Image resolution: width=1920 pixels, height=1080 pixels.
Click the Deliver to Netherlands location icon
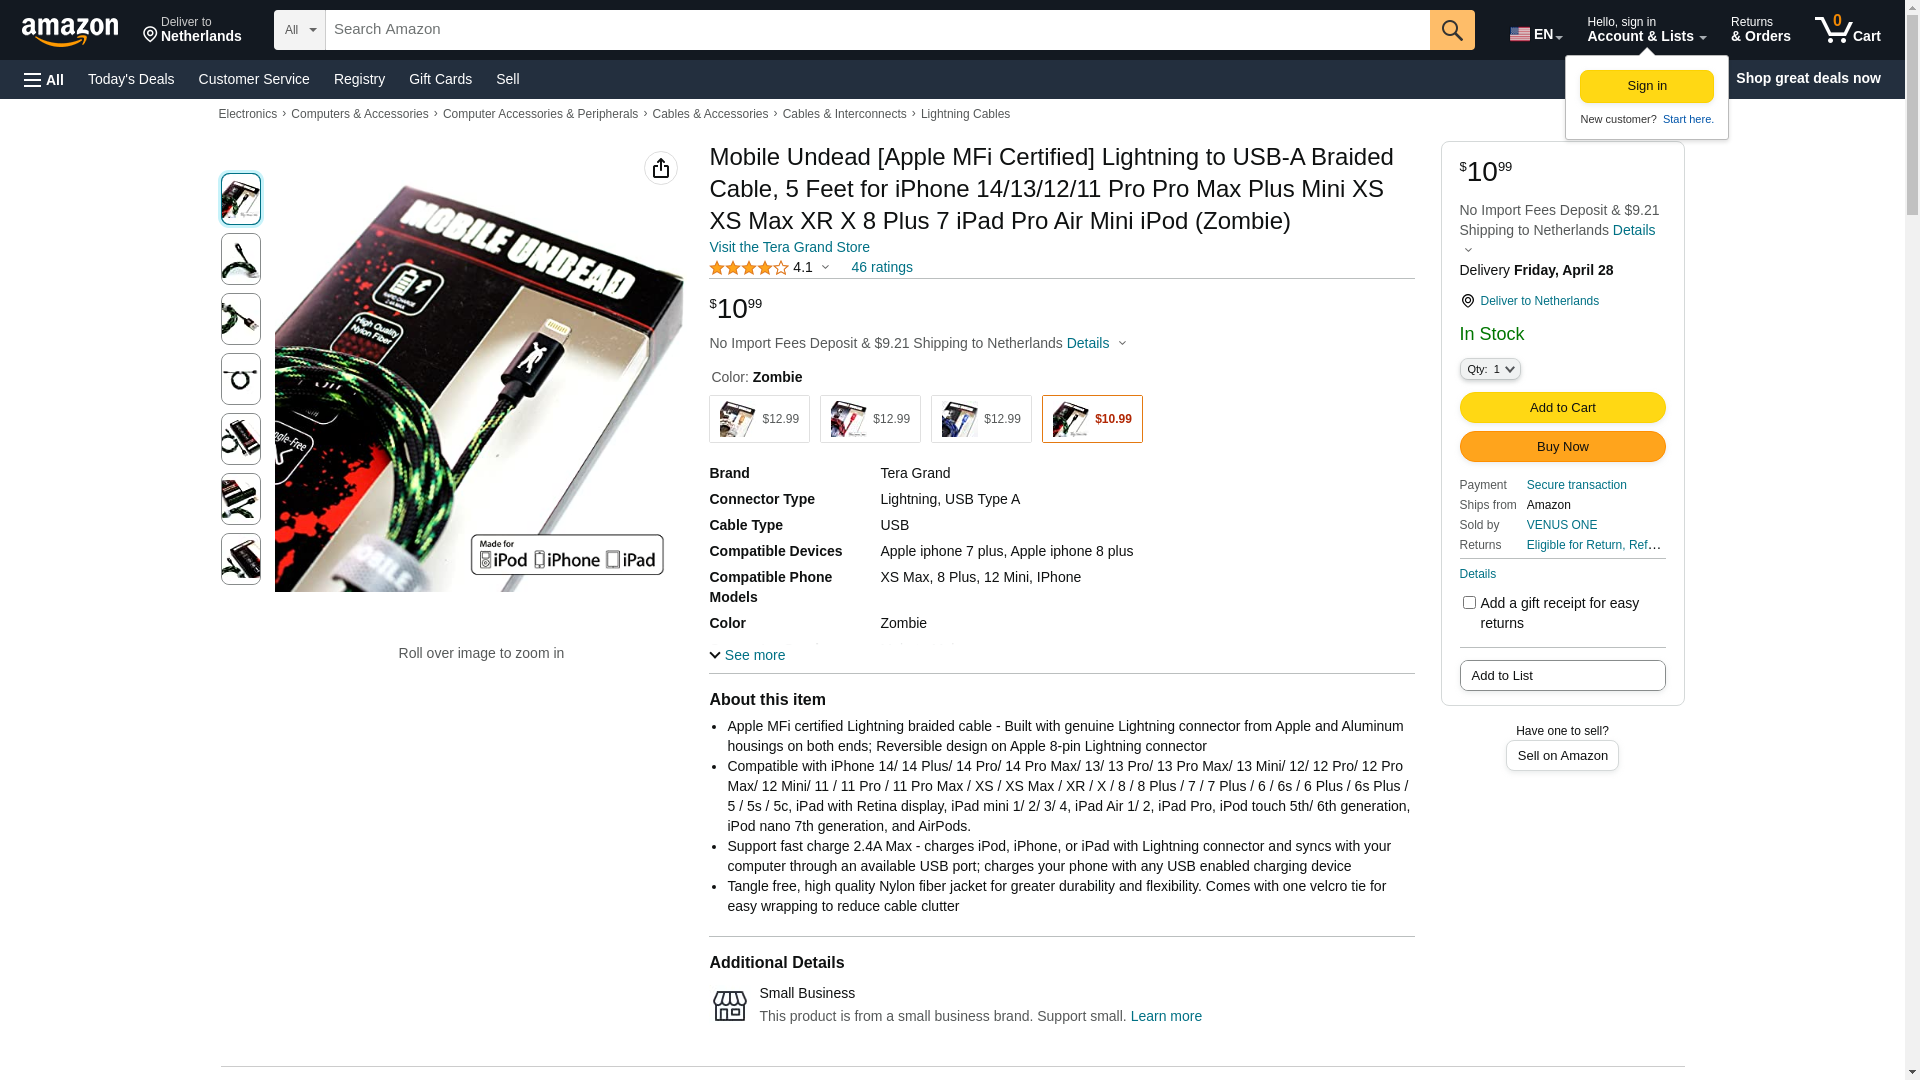click(1468, 301)
